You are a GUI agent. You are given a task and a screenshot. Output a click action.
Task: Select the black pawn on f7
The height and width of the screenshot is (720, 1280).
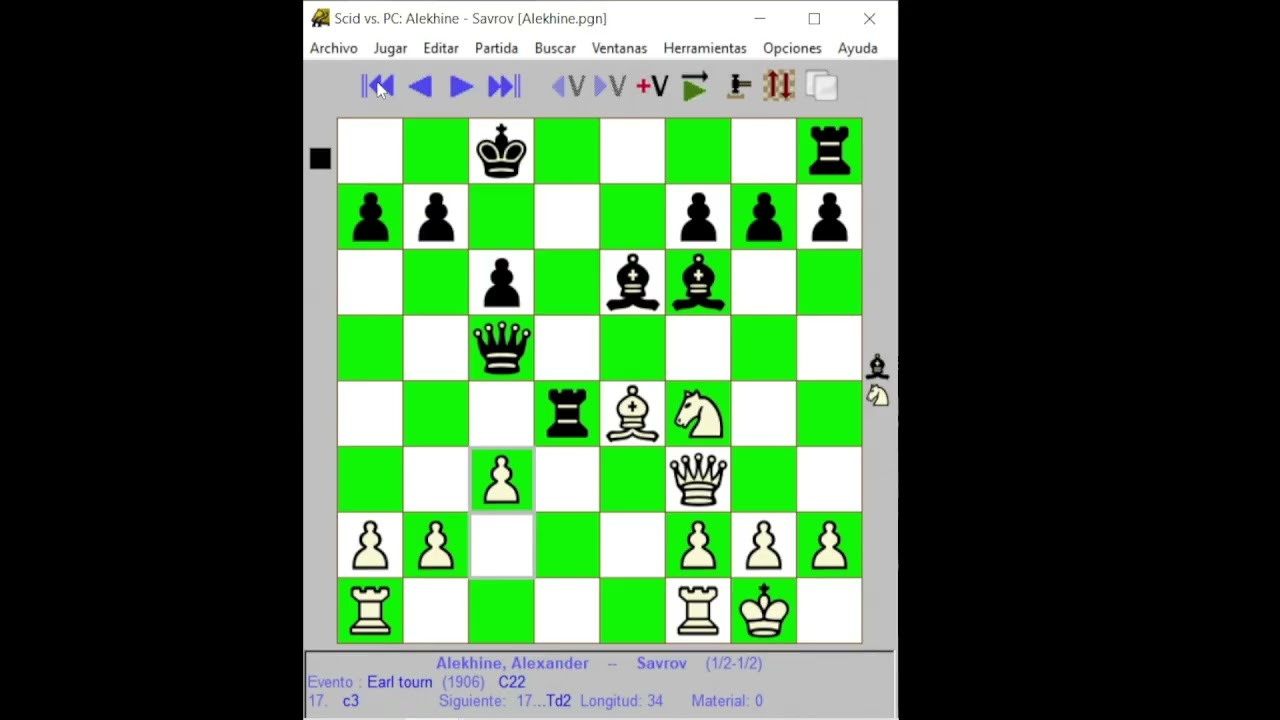pyautogui.click(x=698, y=217)
